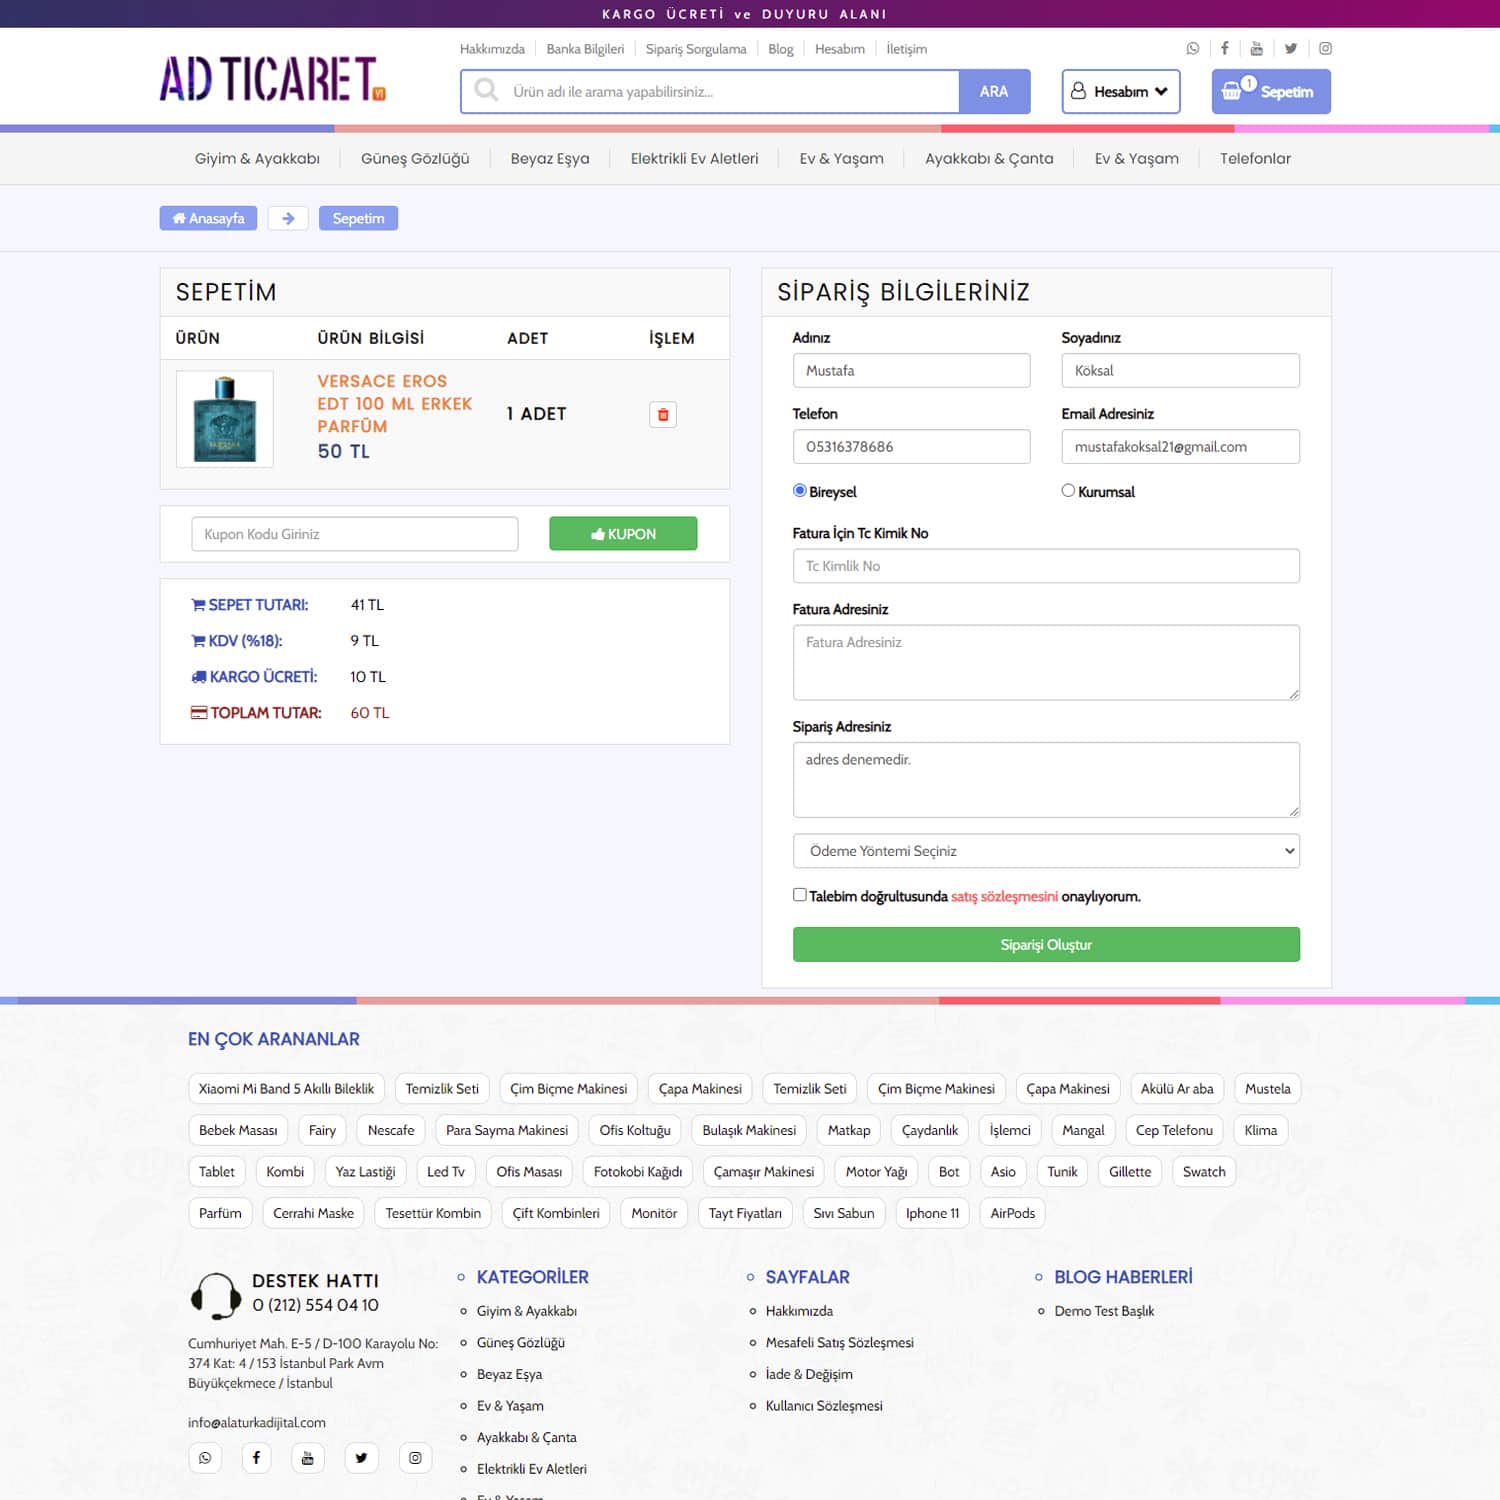Click the Bulaşık Makinesi tag
The image size is (1500, 1500).
click(749, 1130)
